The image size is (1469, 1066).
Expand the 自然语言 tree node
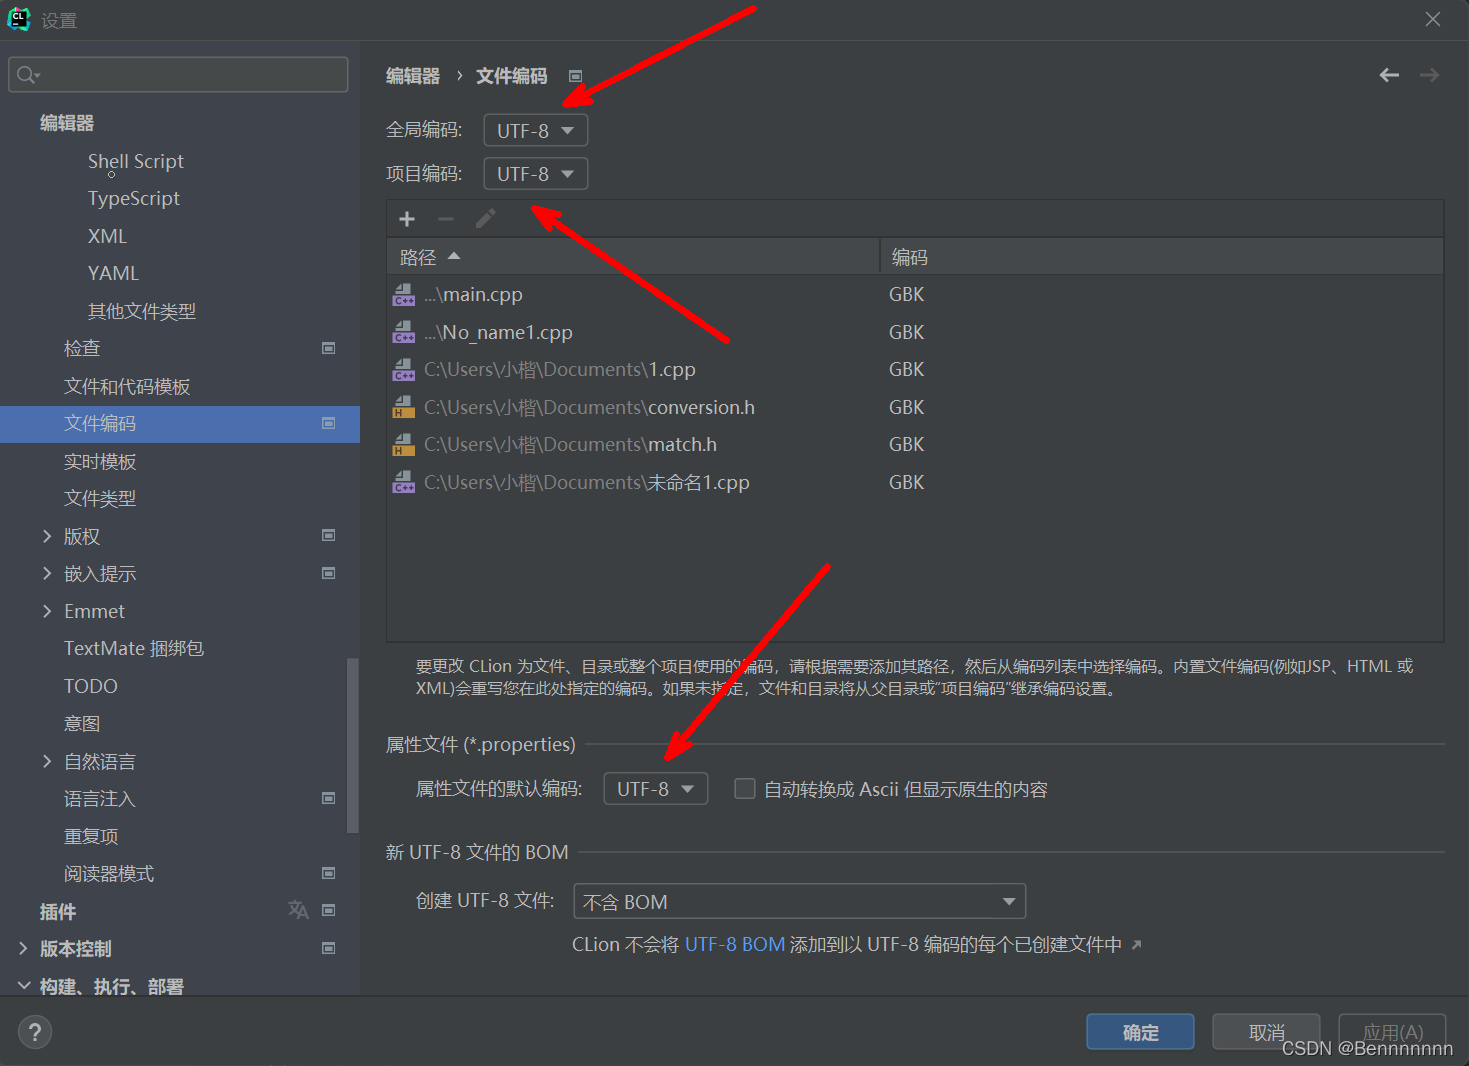pos(47,761)
